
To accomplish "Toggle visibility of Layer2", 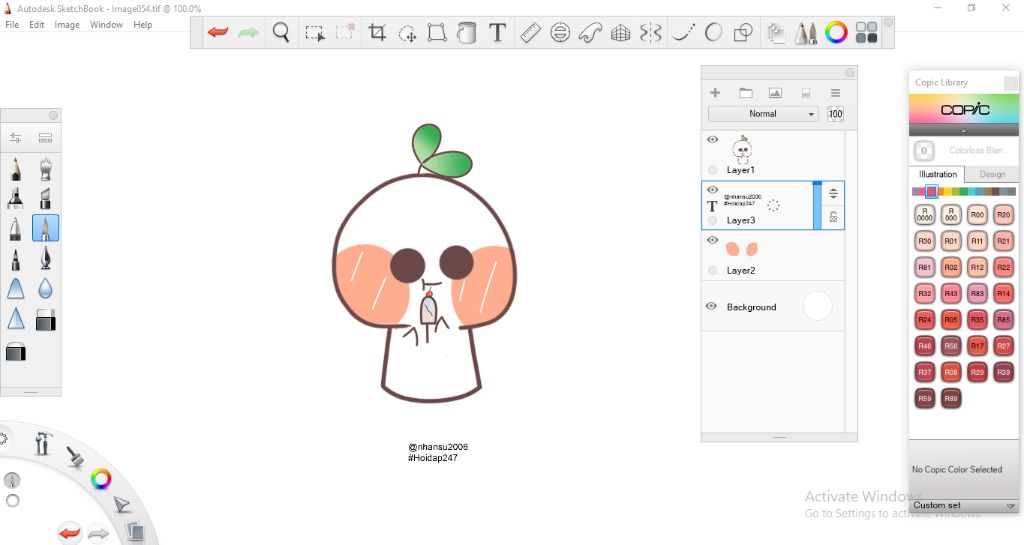I will coord(713,240).
